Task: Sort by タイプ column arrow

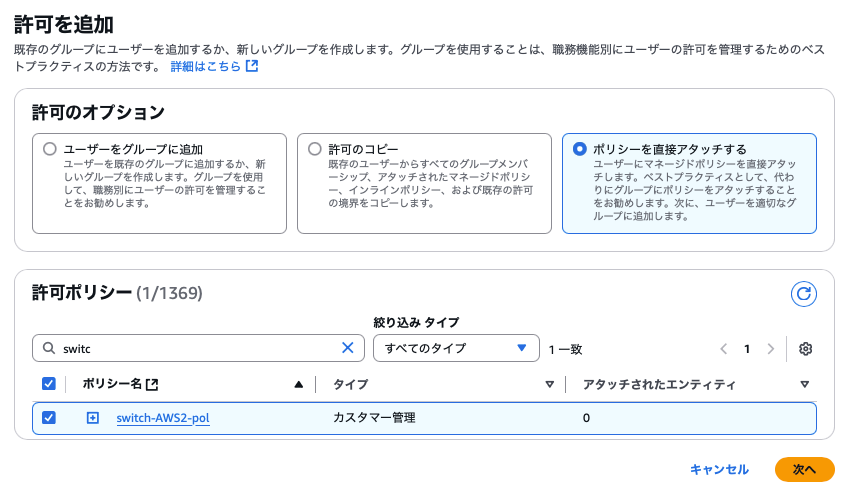Action: click(x=549, y=385)
